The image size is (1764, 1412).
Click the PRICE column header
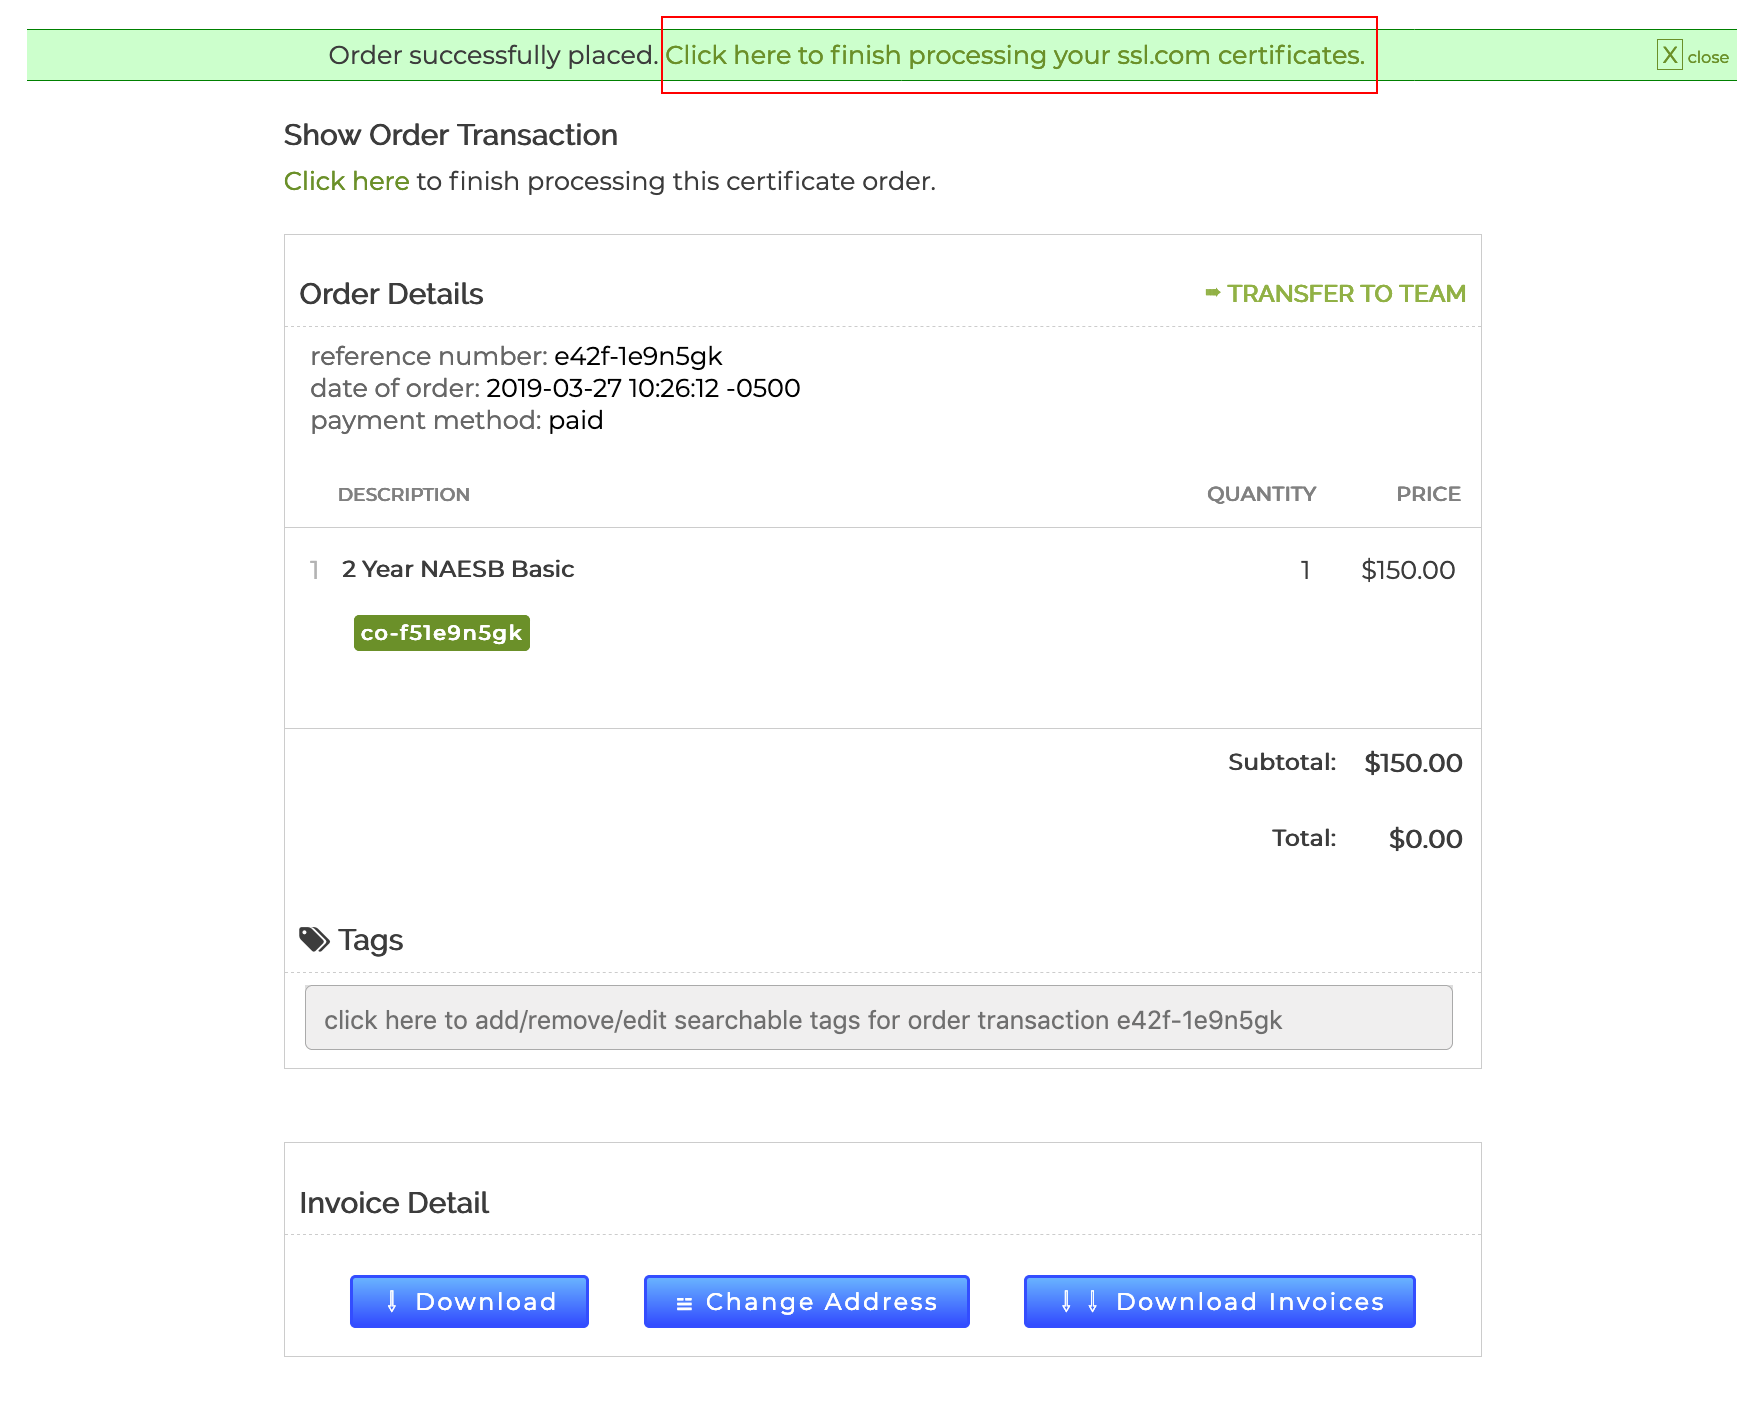tap(1427, 494)
